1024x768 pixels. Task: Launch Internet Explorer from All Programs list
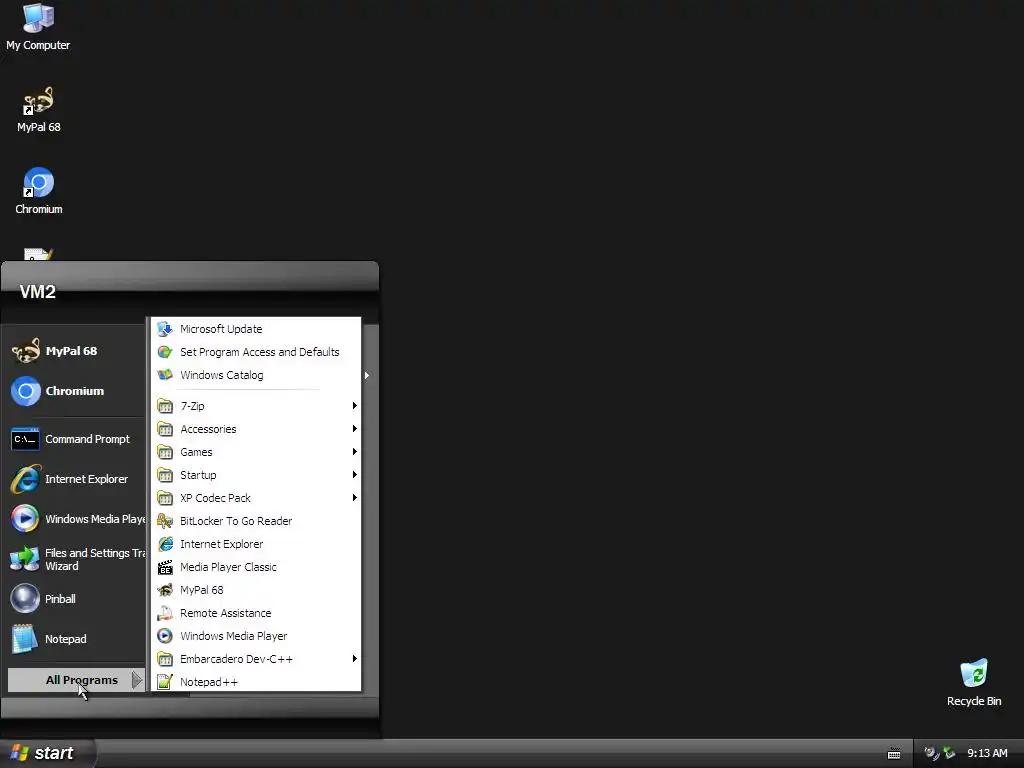(x=256, y=544)
